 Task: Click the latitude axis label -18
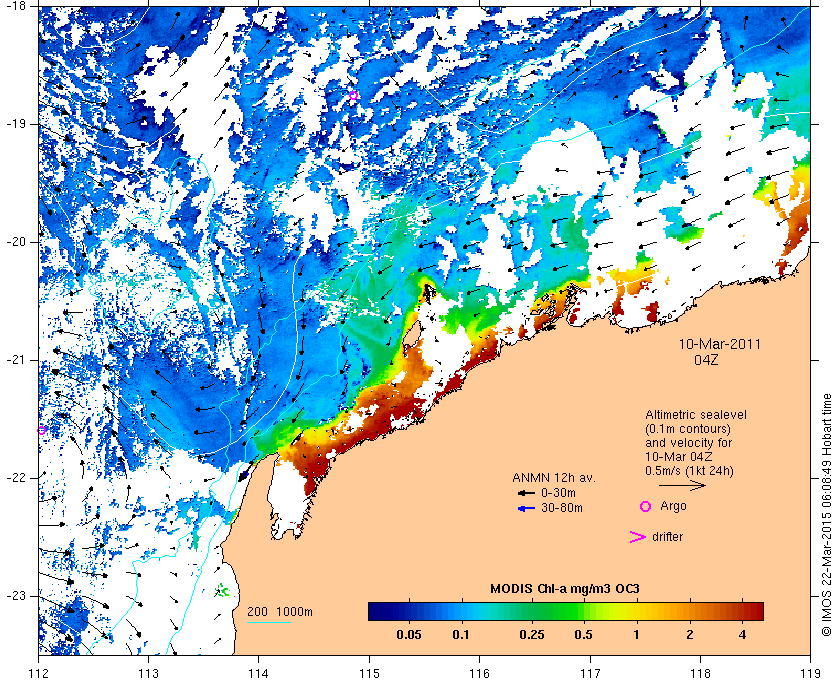click(x=15, y=6)
